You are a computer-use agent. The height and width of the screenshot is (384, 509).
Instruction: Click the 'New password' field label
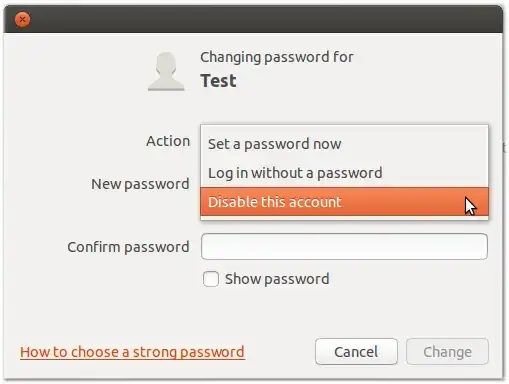[140, 184]
